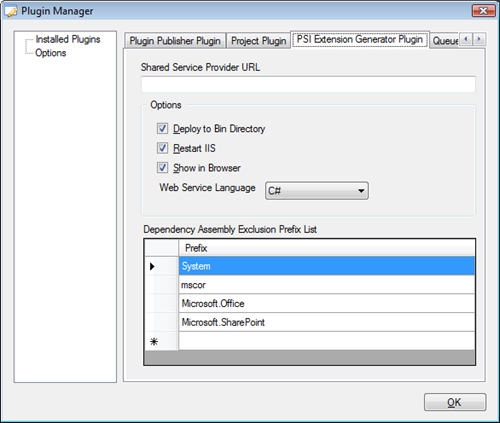500x423 pixels.
Task: Click the Plugin Manager title bar icon
Action: click(x=11, y=11)
